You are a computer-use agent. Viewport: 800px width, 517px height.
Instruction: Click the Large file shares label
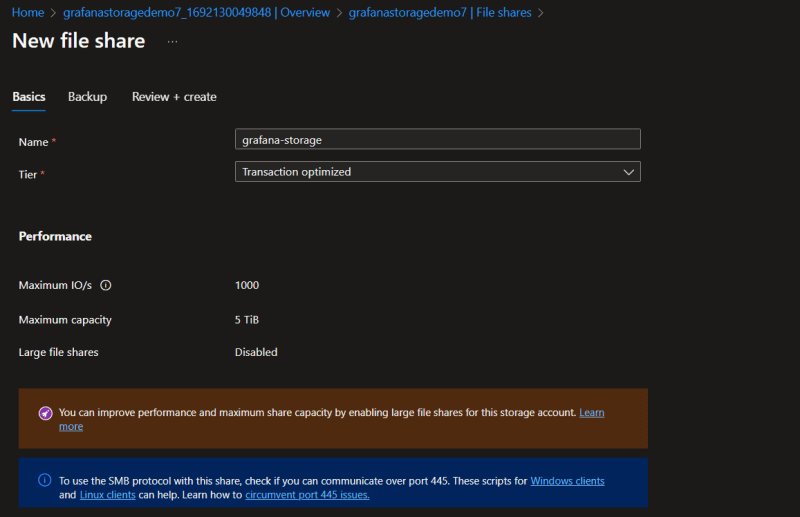[58, 352]
